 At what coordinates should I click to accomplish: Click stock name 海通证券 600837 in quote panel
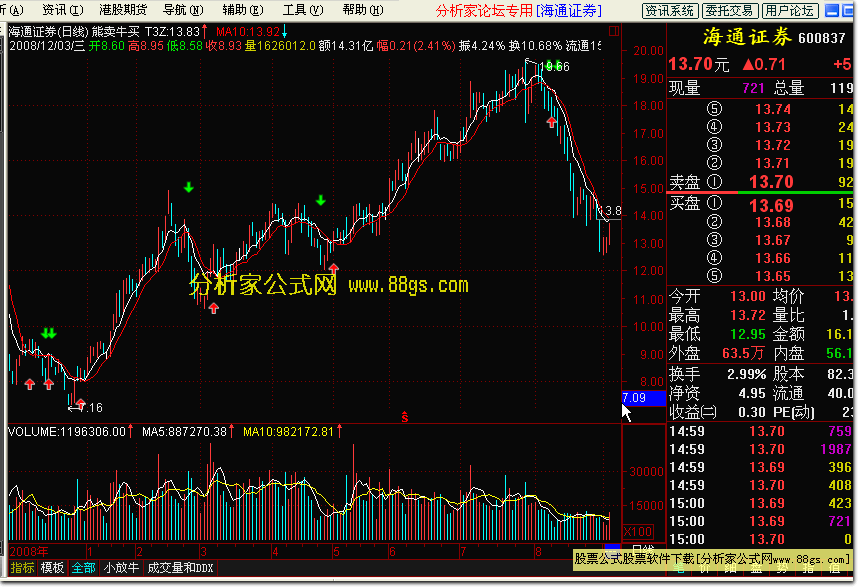774,37
